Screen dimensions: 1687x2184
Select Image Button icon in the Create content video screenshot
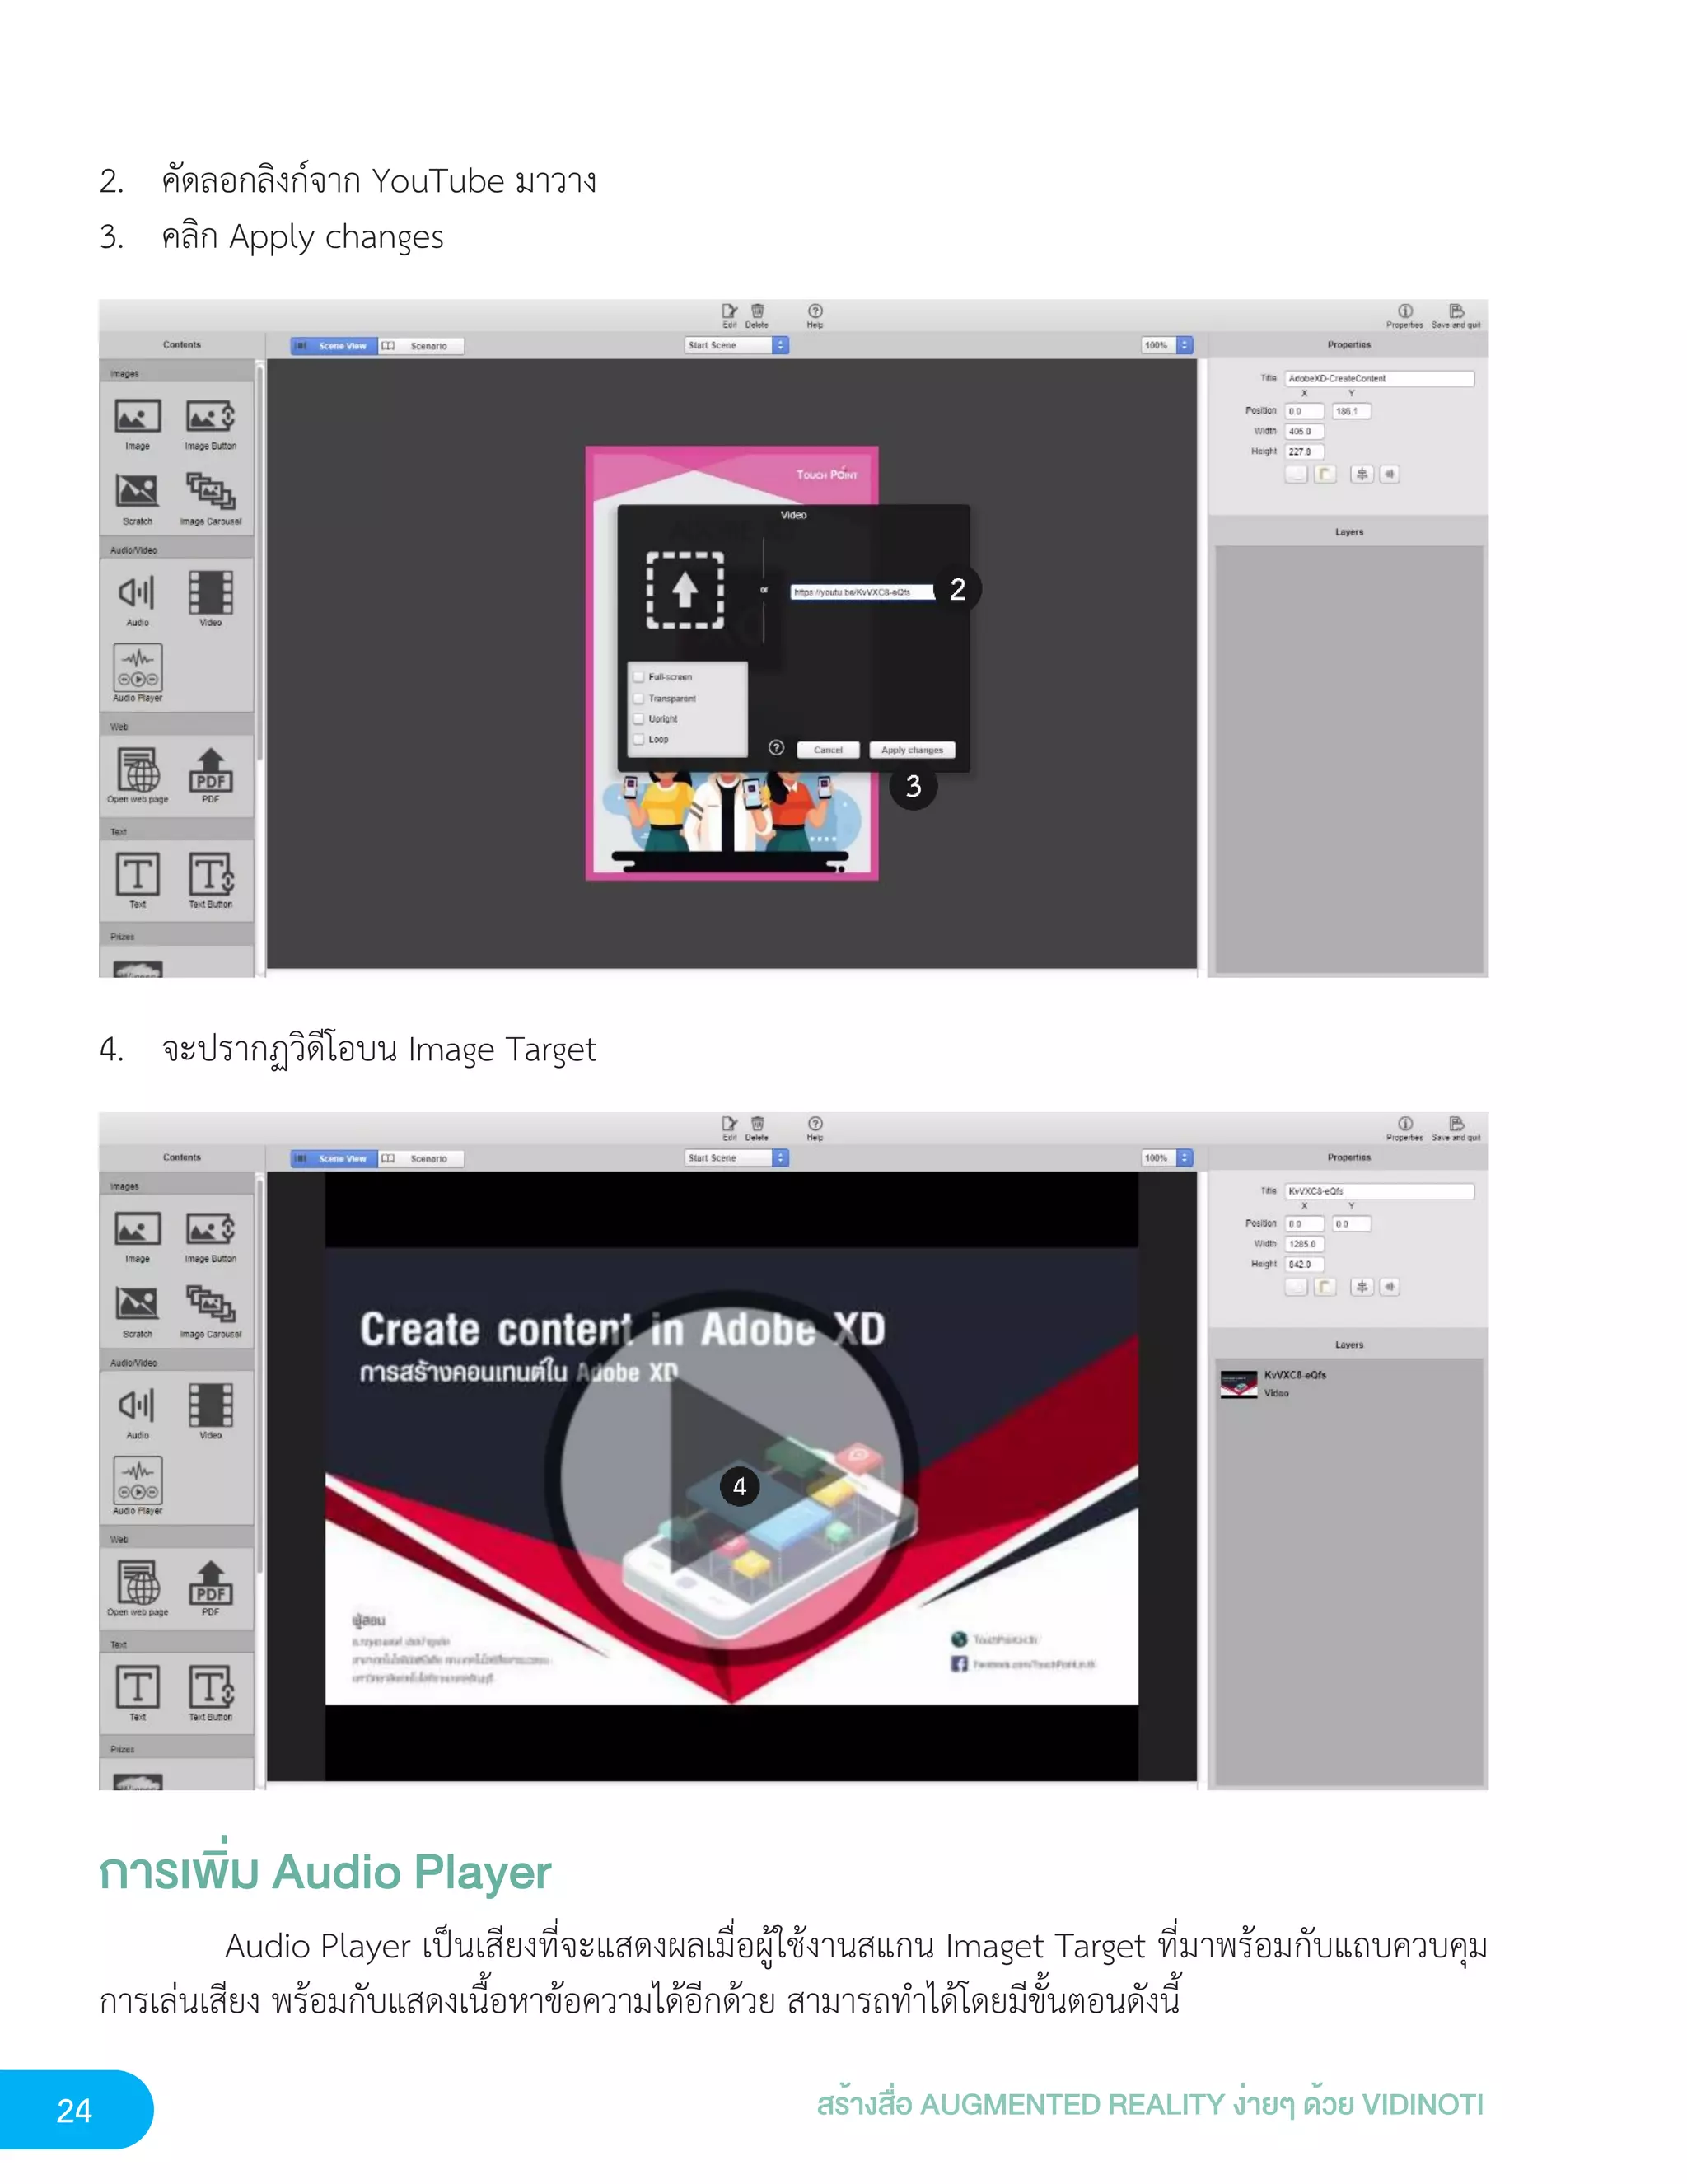click(210, 1229)
